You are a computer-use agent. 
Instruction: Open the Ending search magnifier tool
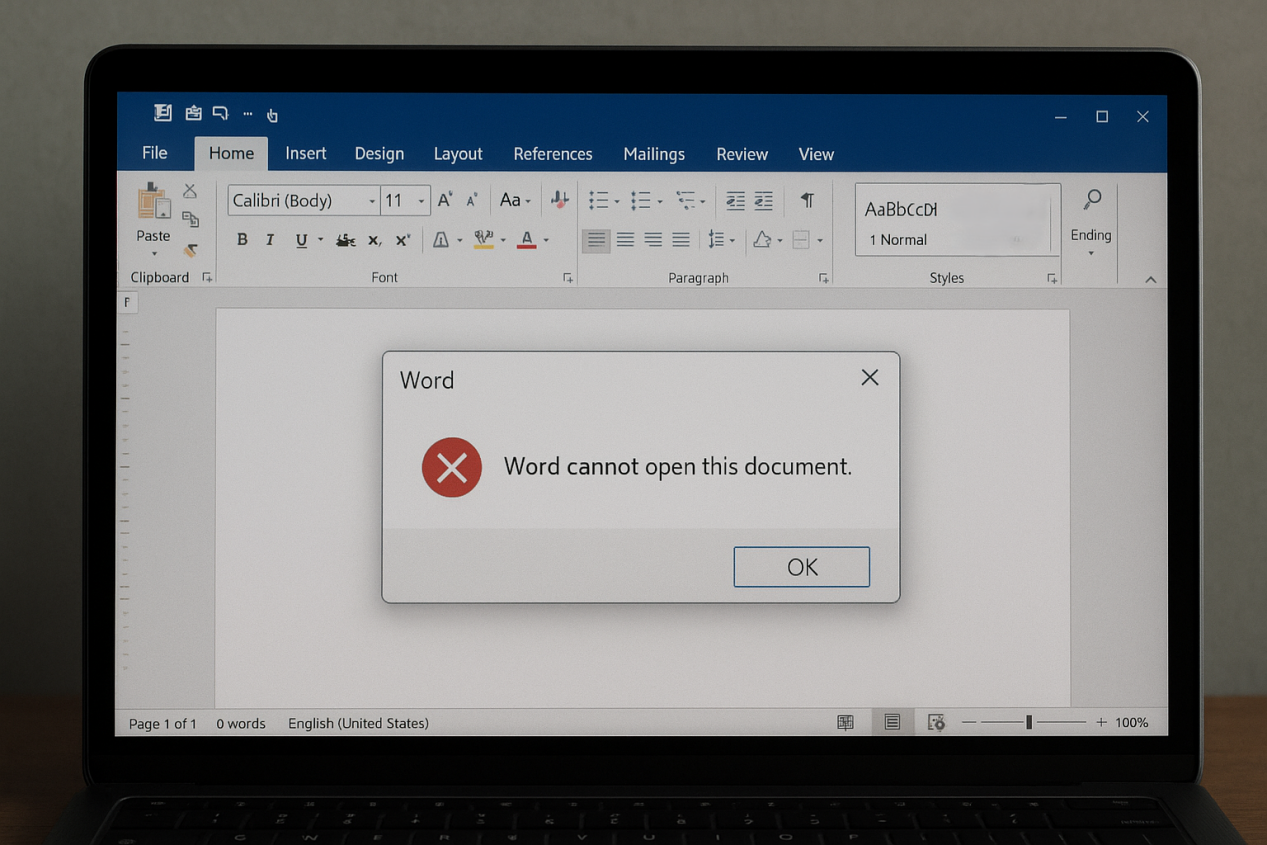[1092, 200]
